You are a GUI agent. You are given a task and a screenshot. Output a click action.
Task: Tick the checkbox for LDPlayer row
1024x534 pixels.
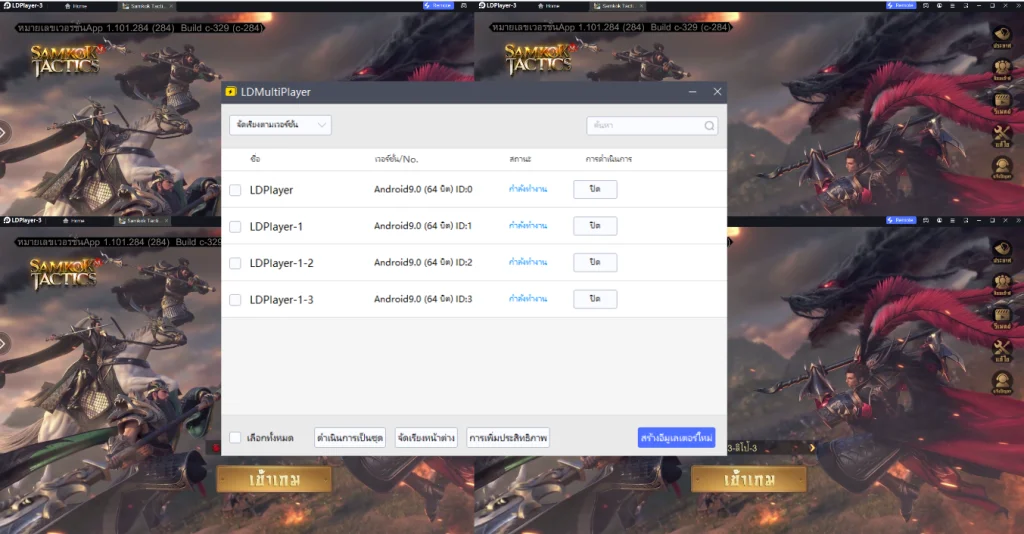235,190
